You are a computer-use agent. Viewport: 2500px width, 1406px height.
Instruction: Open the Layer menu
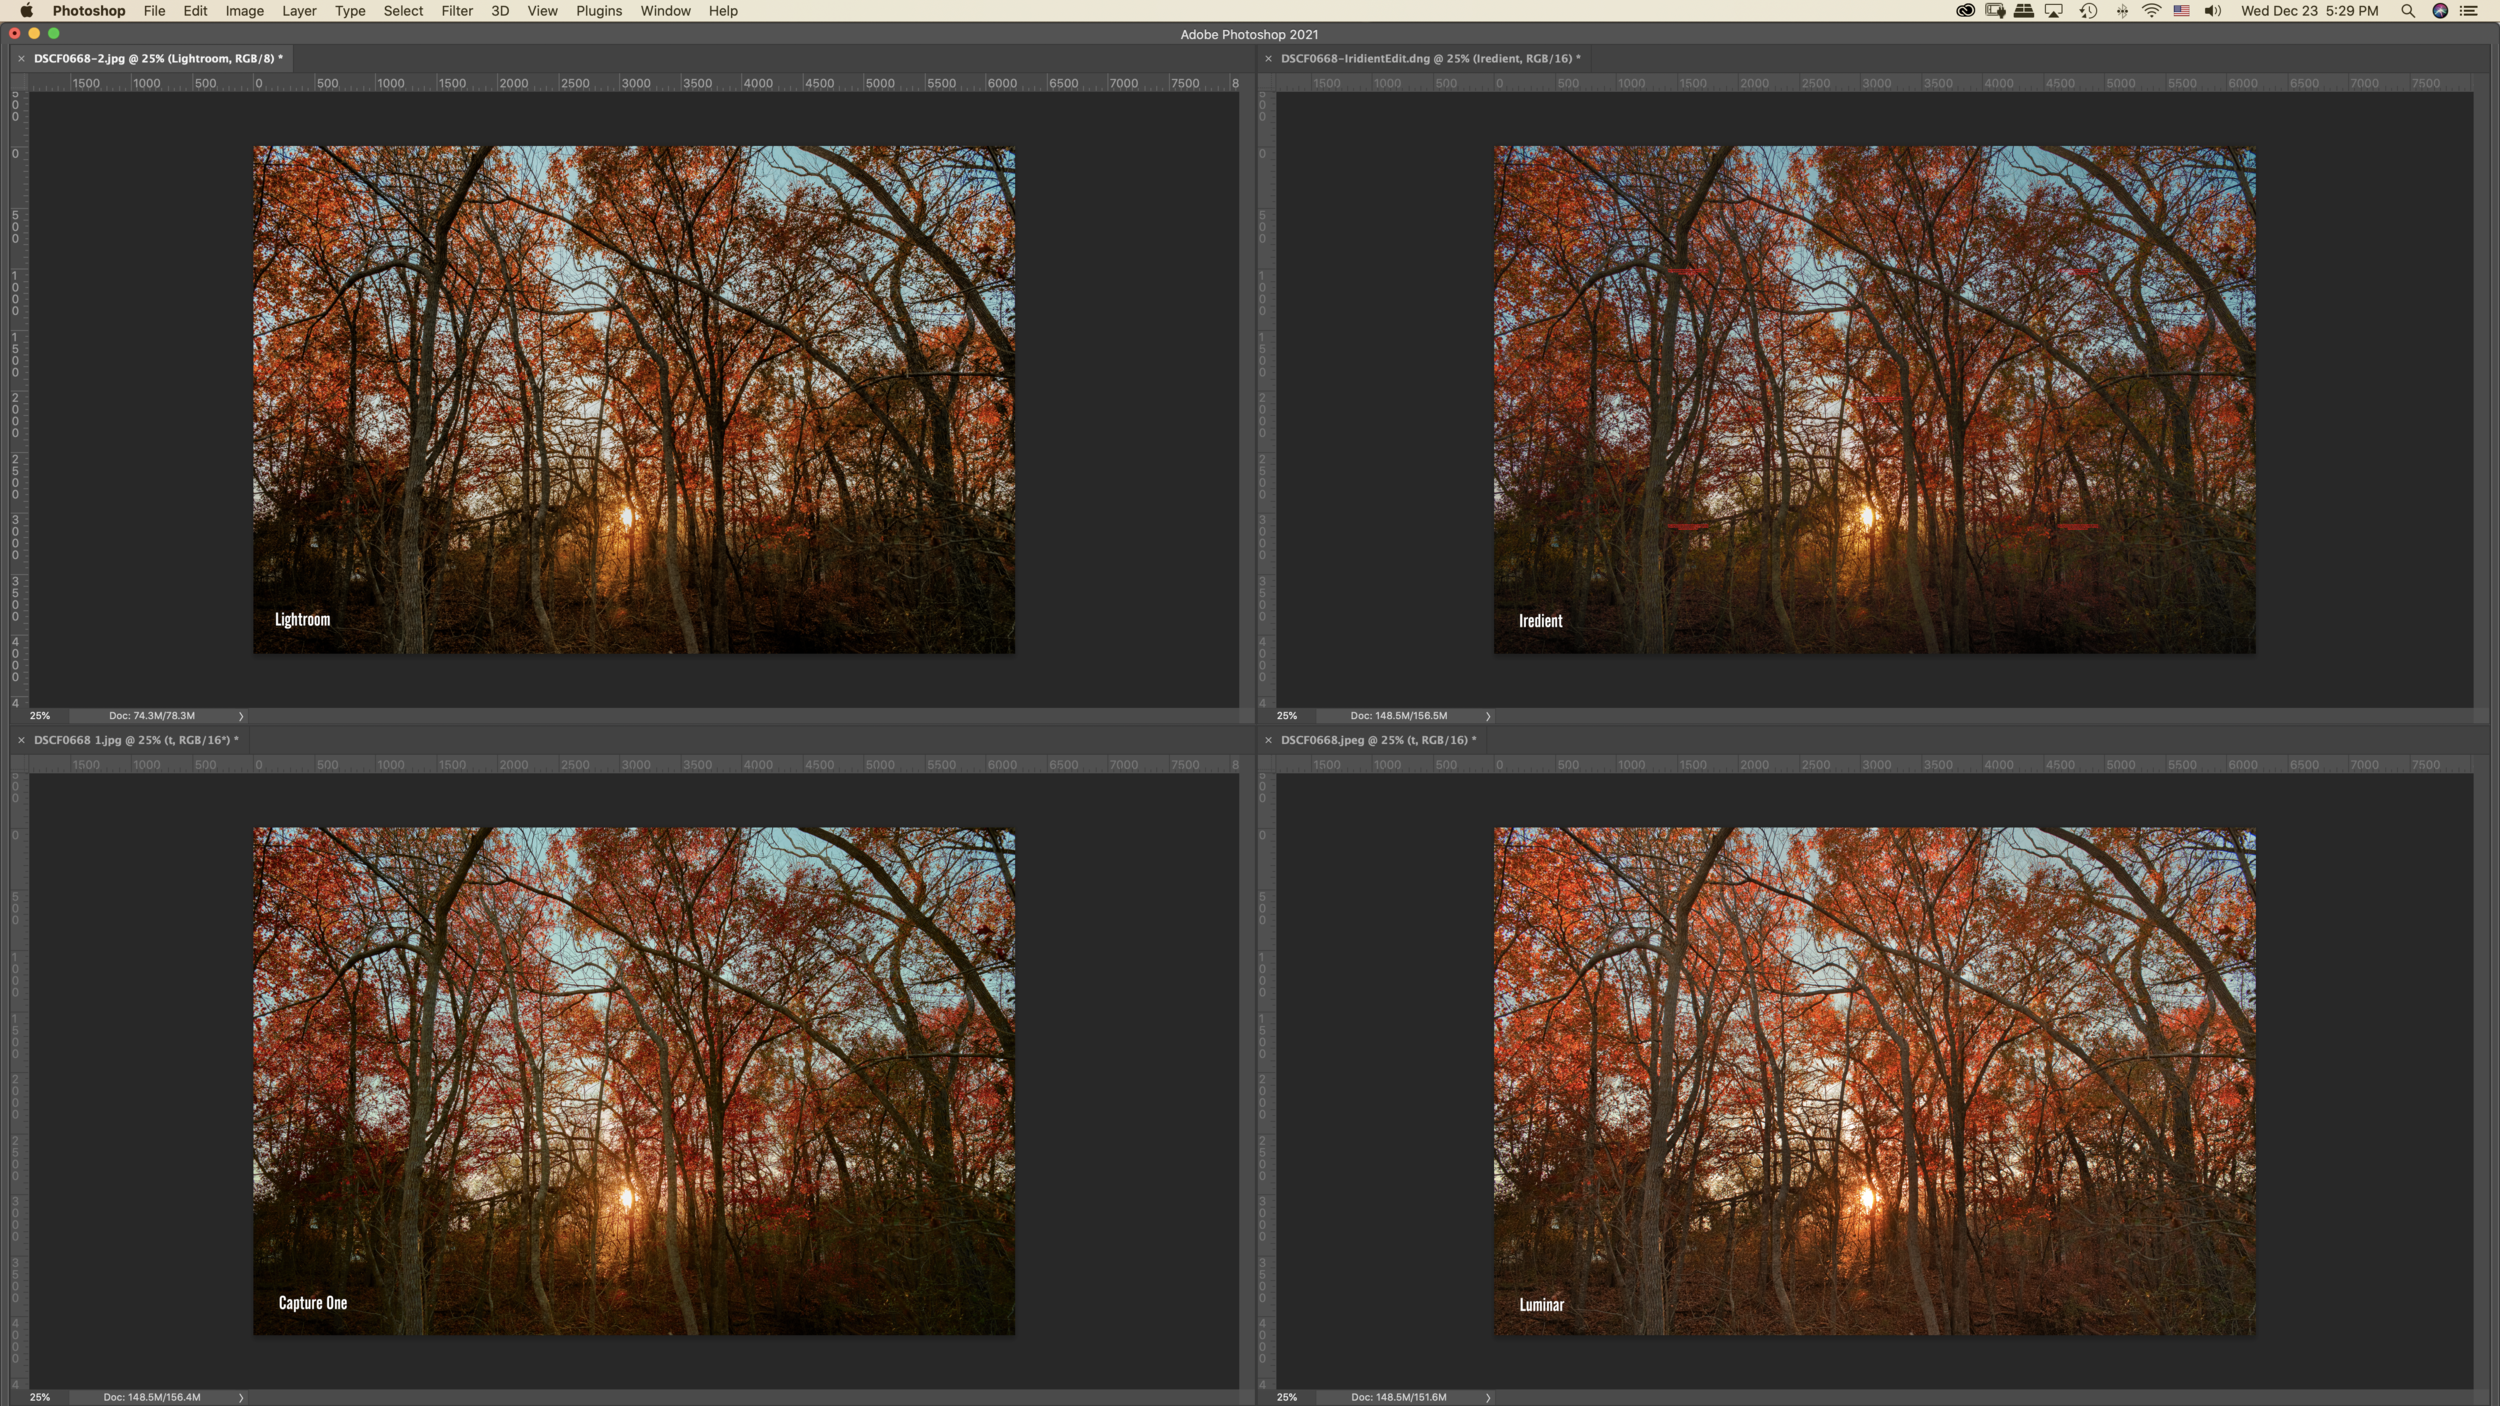tap(299, 11)
